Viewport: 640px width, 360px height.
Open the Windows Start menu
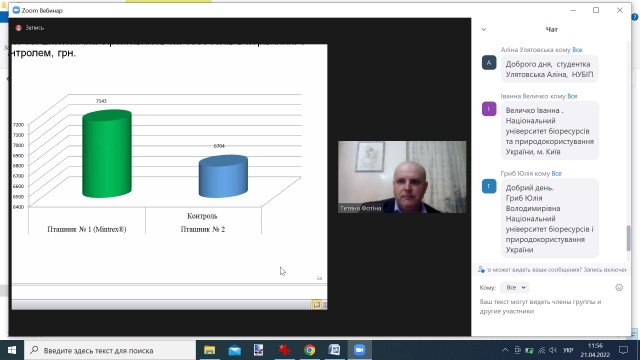12,350
